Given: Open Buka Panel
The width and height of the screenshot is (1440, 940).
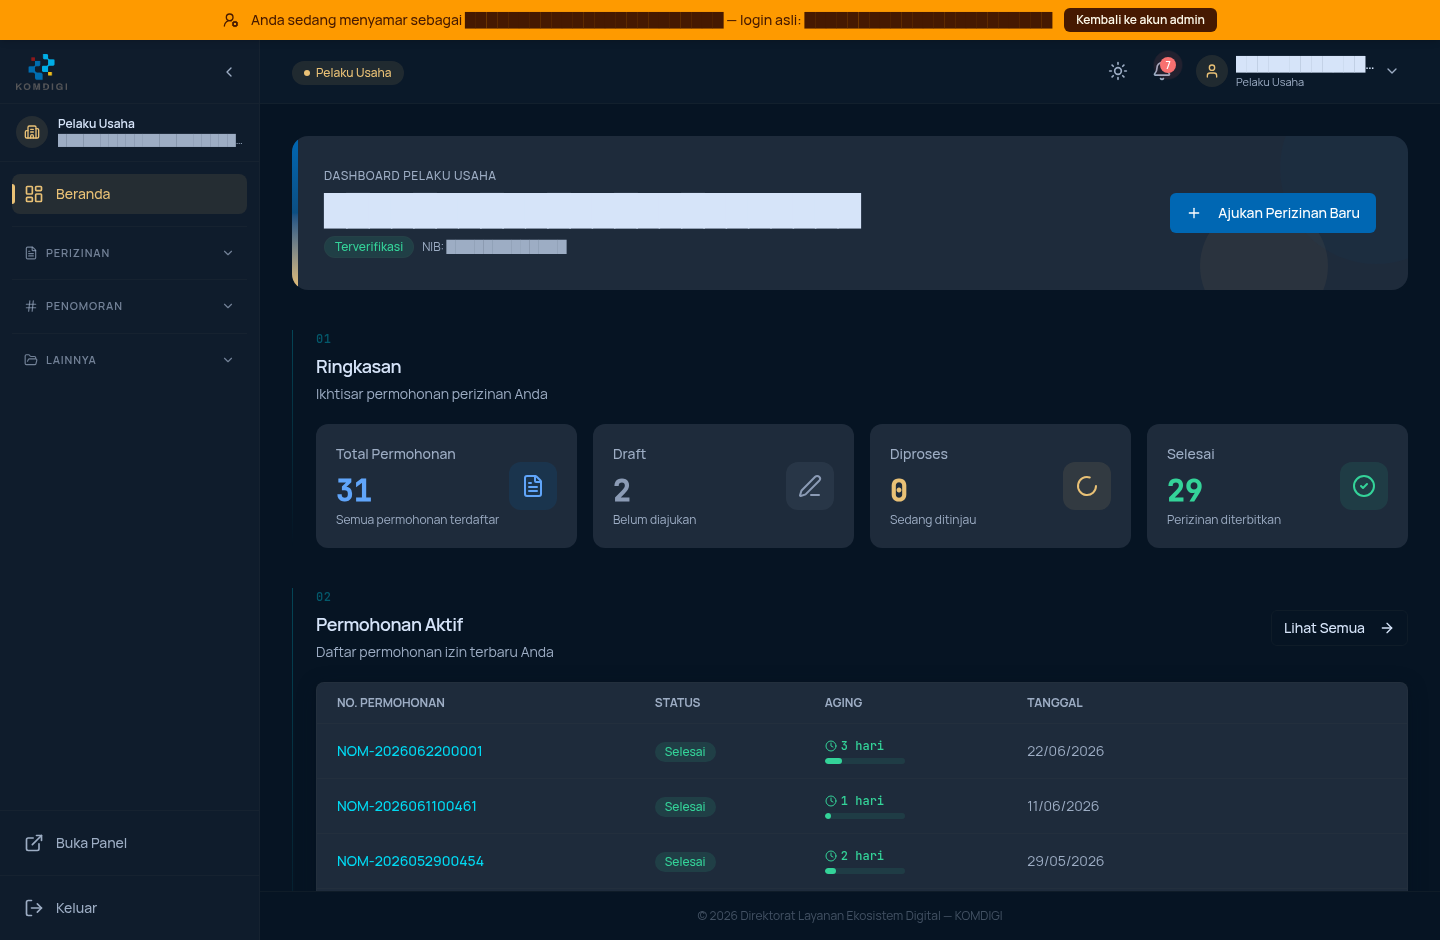Looking at the screenshot, I should tap(129, 843).
